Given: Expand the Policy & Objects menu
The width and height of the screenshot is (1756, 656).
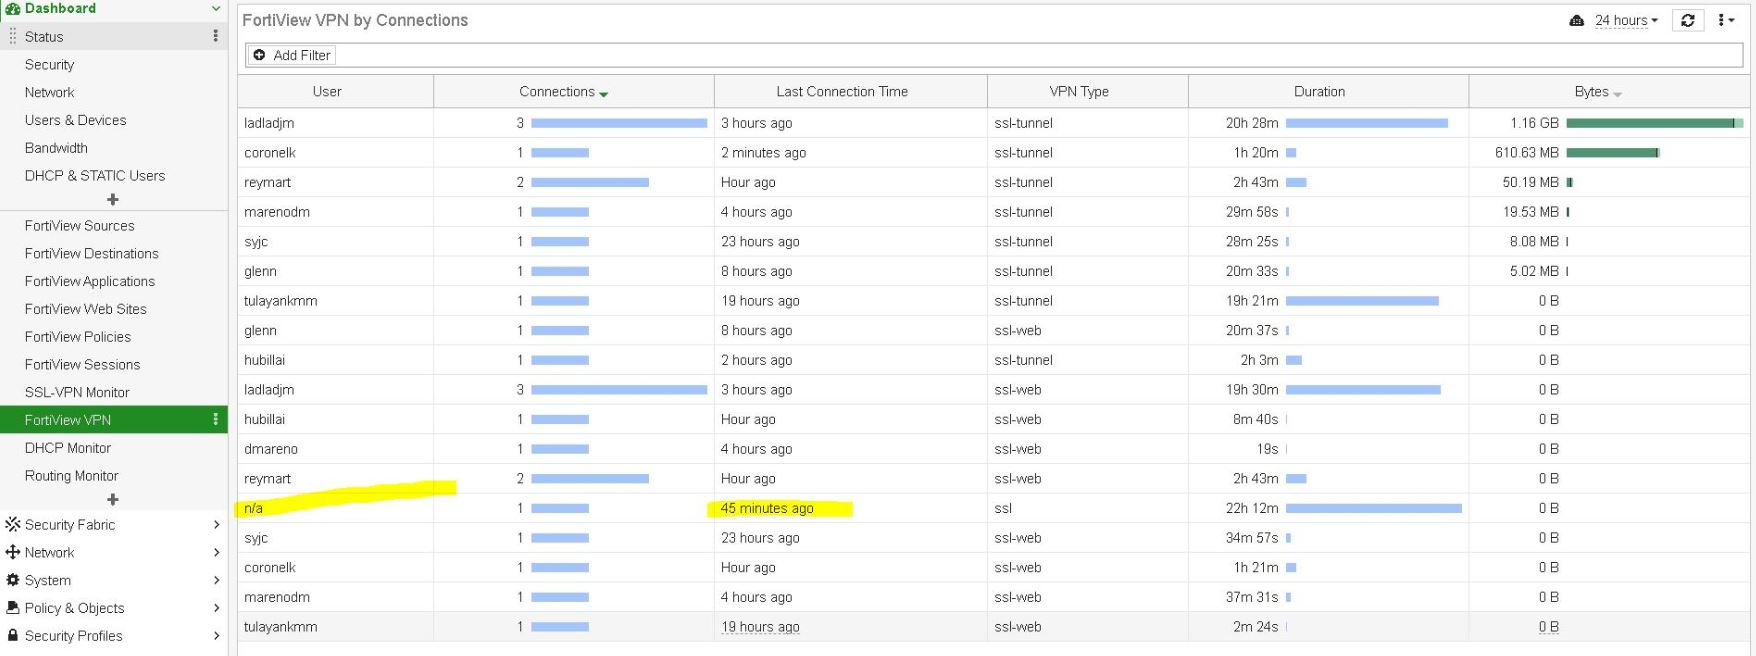Looking at the screenshot, I should point(216,608).
